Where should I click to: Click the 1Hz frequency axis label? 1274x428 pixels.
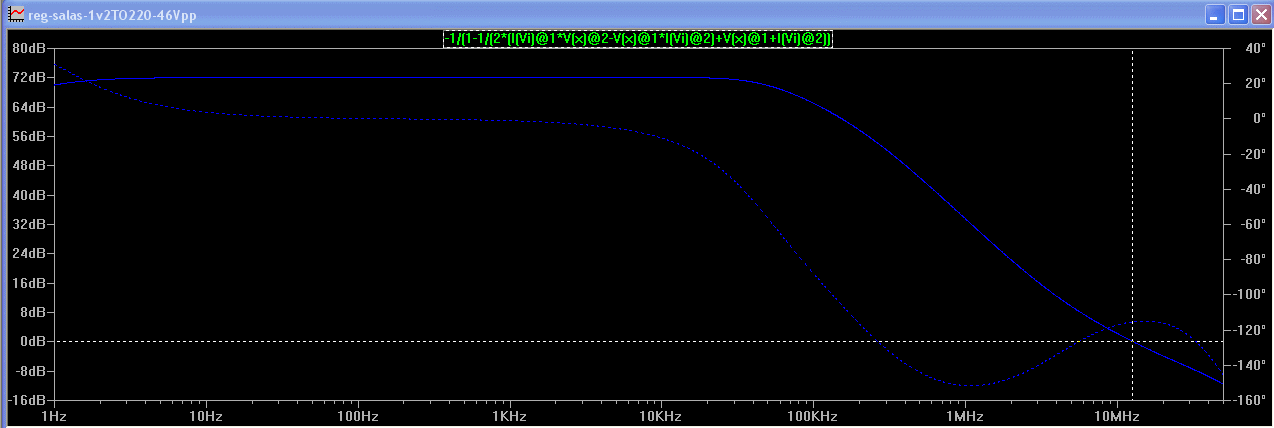[54, 415]
